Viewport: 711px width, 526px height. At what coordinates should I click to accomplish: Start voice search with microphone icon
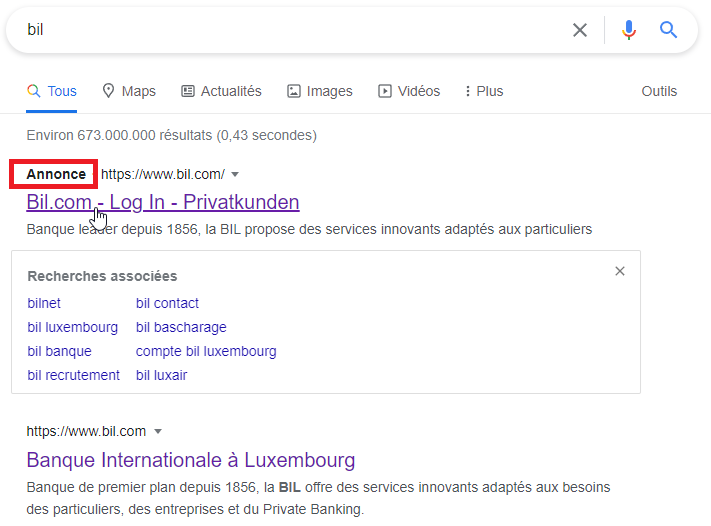(628, 30)
